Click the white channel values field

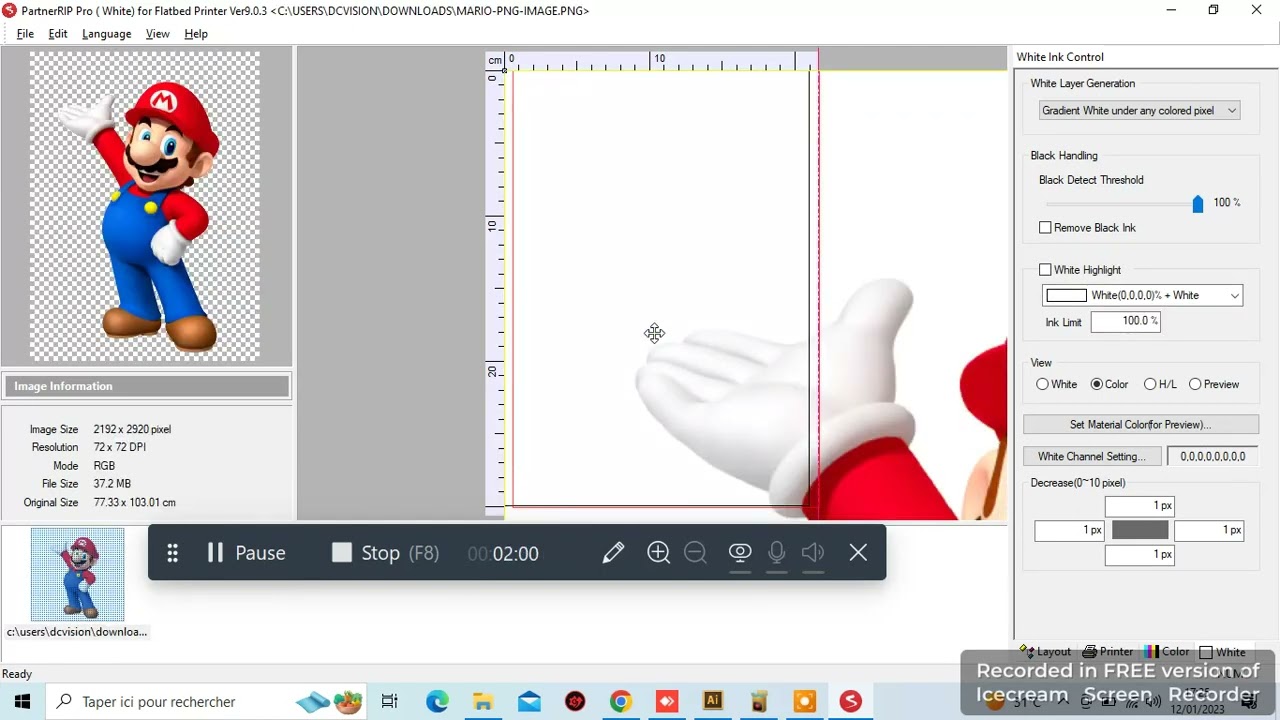[x=1213, y=457]
